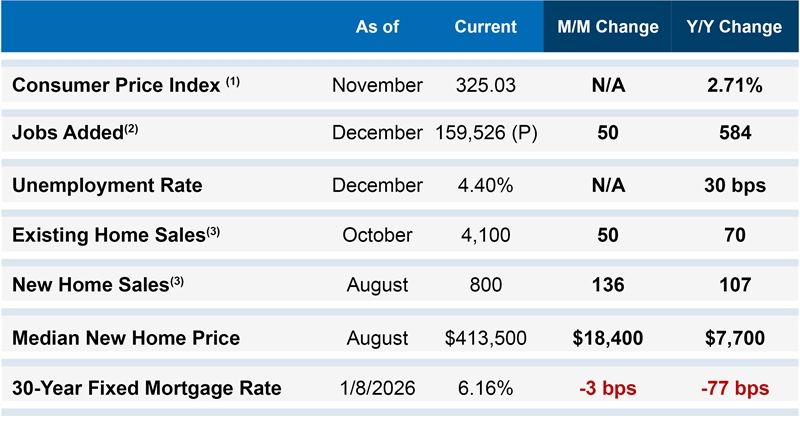Image resolution: width=800 pixels, height=422 pixels.
Task: Click the 1/8/2026 mortgage rate date
Action: (377, 388)
